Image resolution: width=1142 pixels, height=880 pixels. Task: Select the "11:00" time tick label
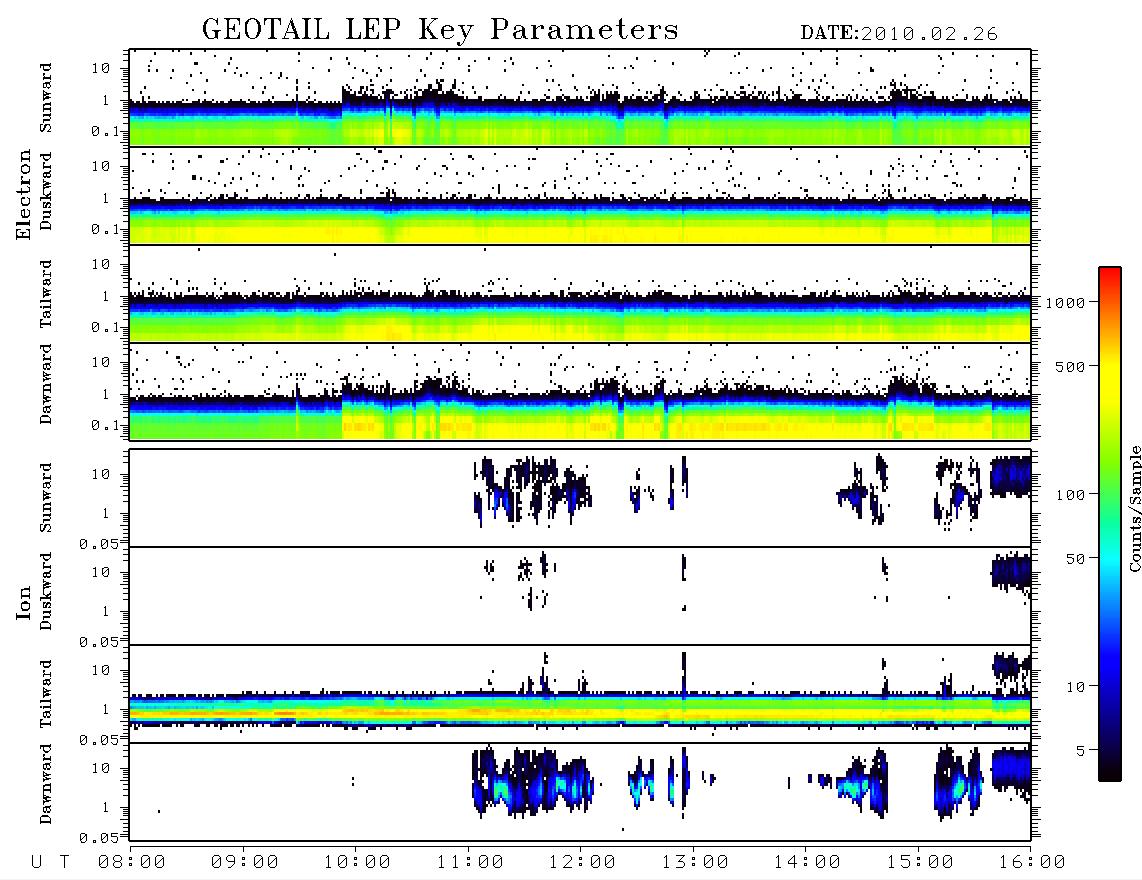pyautogui.click(x=470, y=863)
